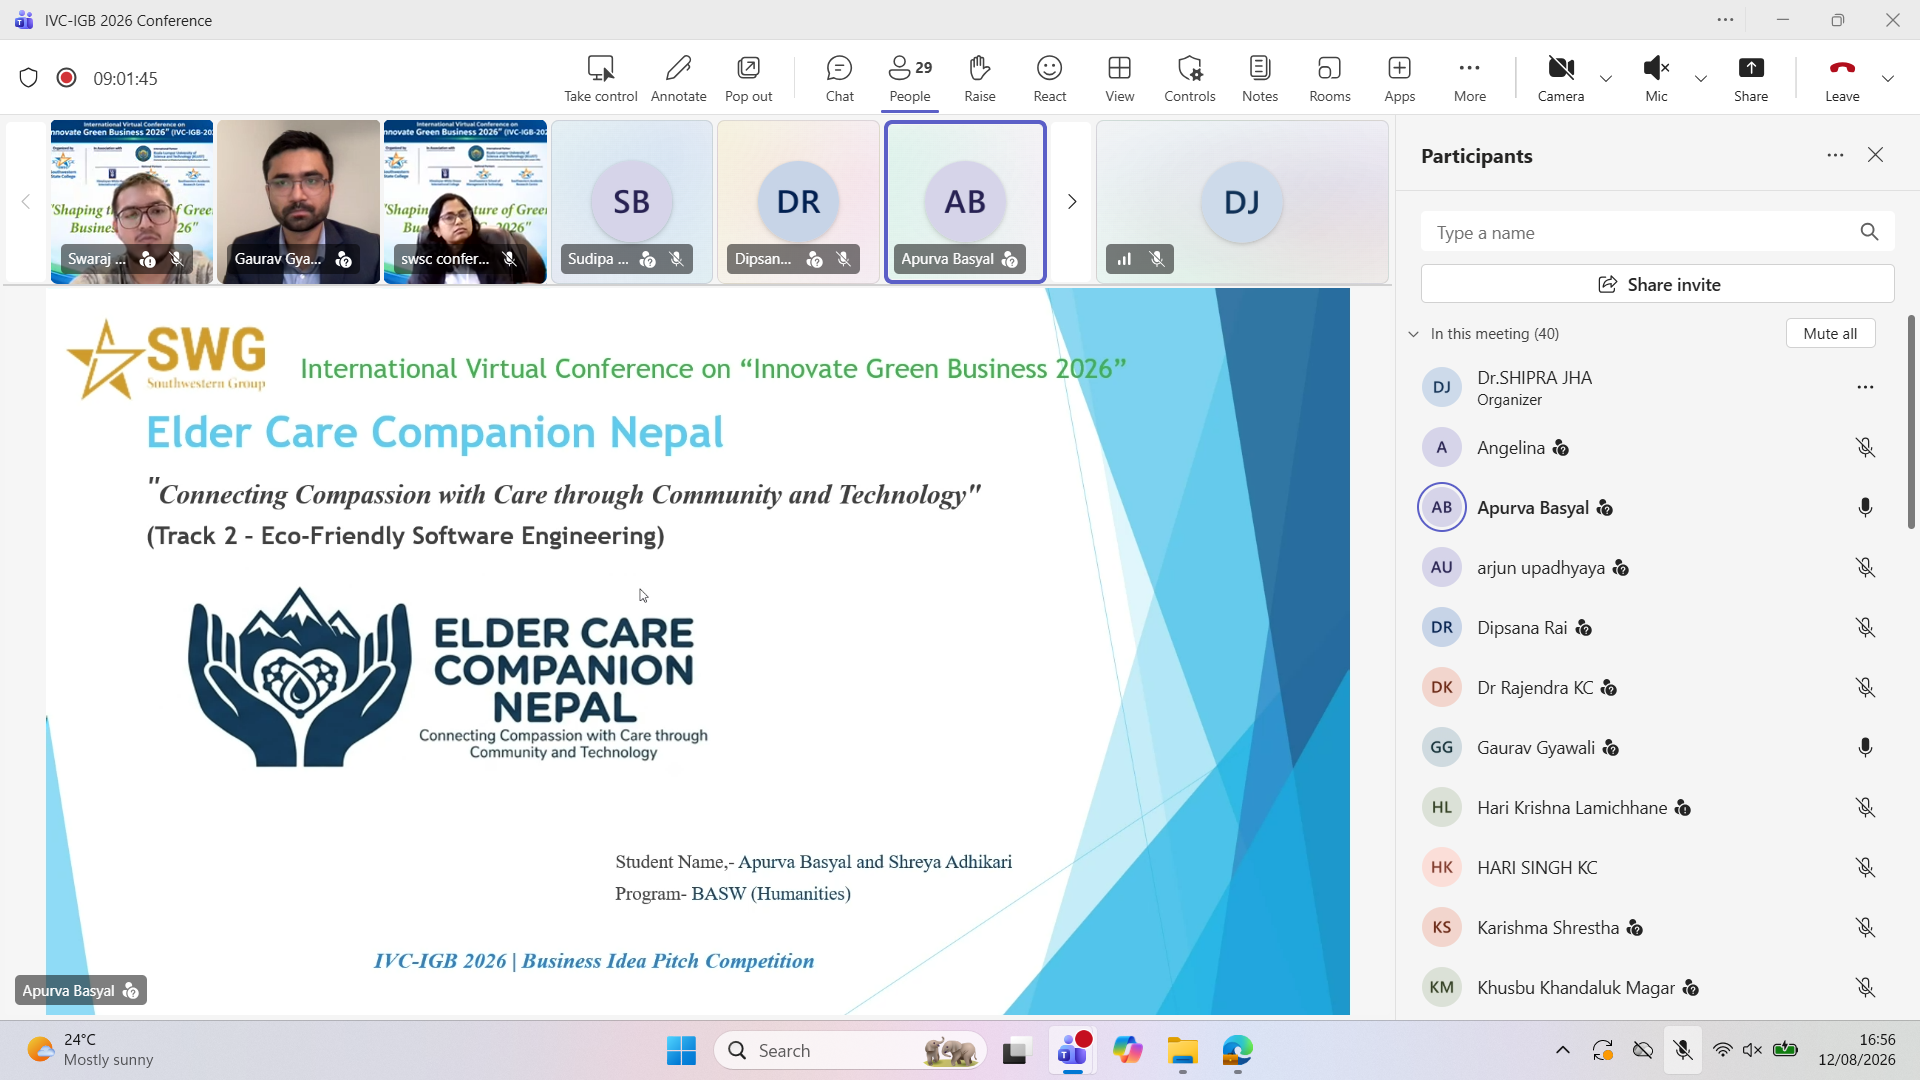Select Gaurav Gyawali's video tile

click(298, 202)
